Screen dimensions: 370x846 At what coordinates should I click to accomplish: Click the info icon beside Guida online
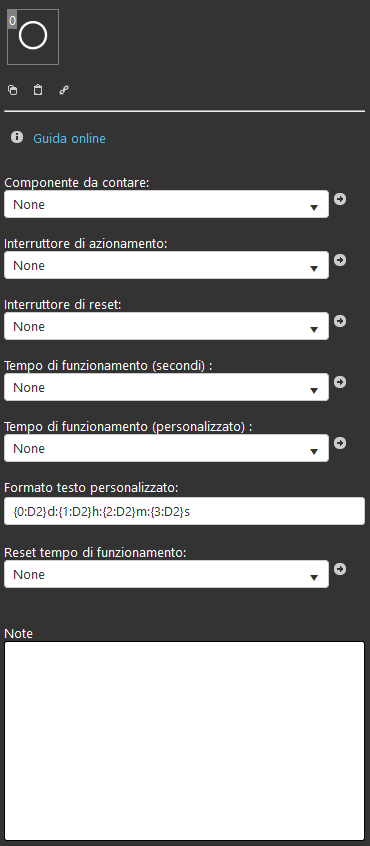click(17, 138)
